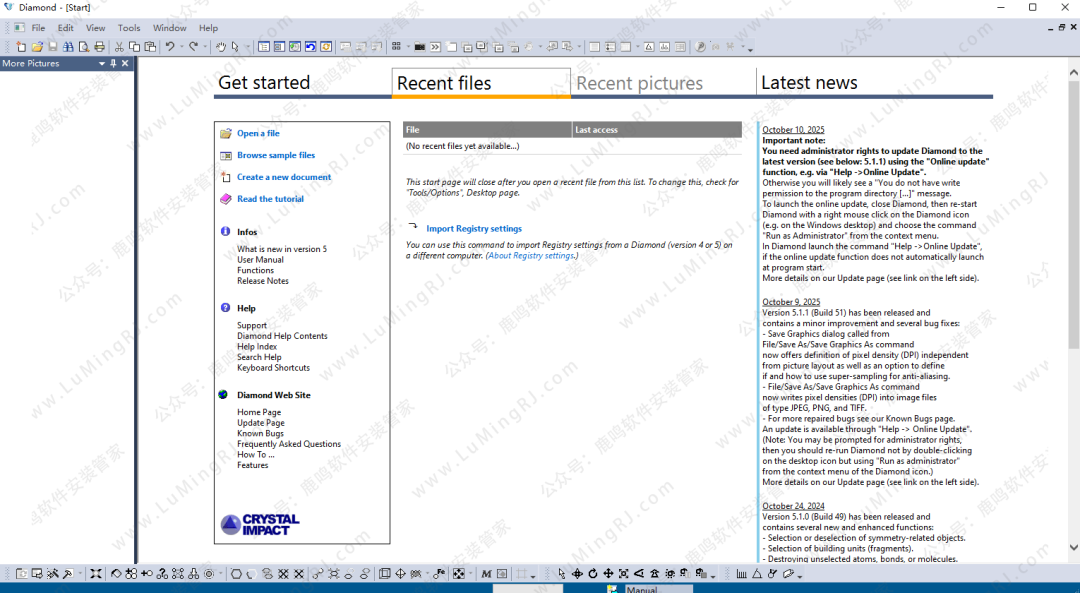Toggle the More Pictures panel pin
The image size is (1080, 593).
click(x=113, y=63)
